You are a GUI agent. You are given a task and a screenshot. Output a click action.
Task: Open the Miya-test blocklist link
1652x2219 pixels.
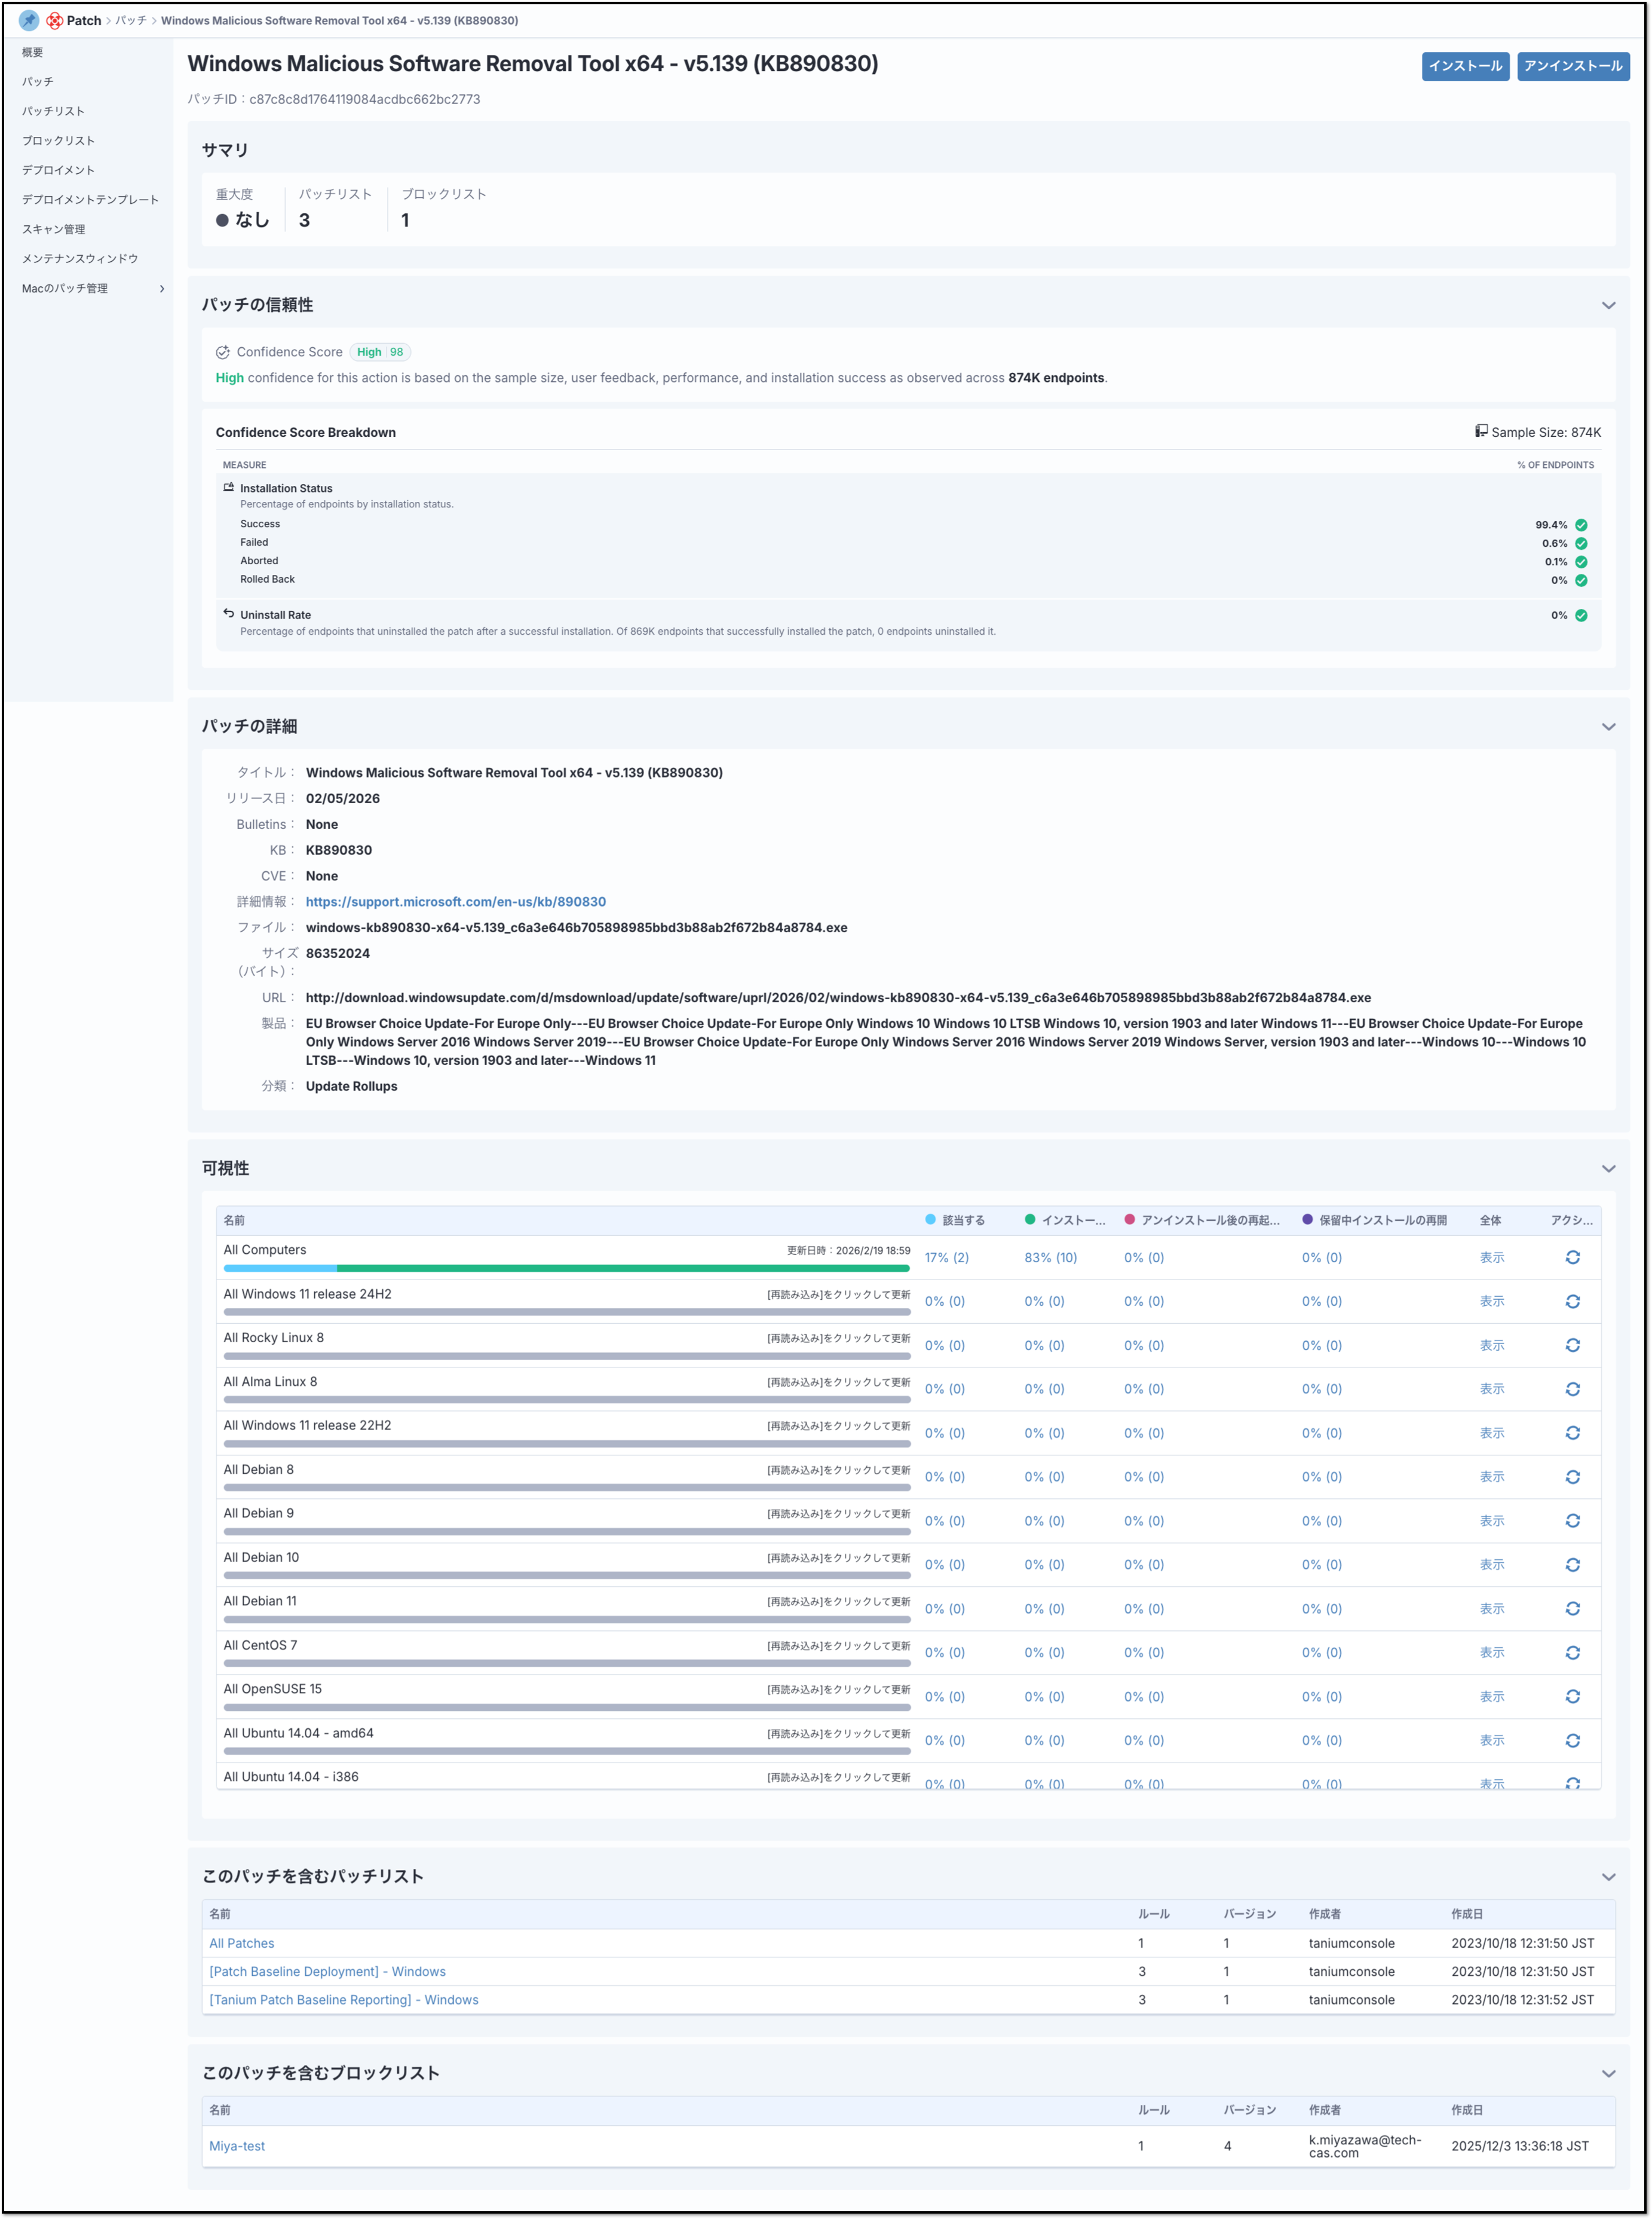[x=237, y=2146]
